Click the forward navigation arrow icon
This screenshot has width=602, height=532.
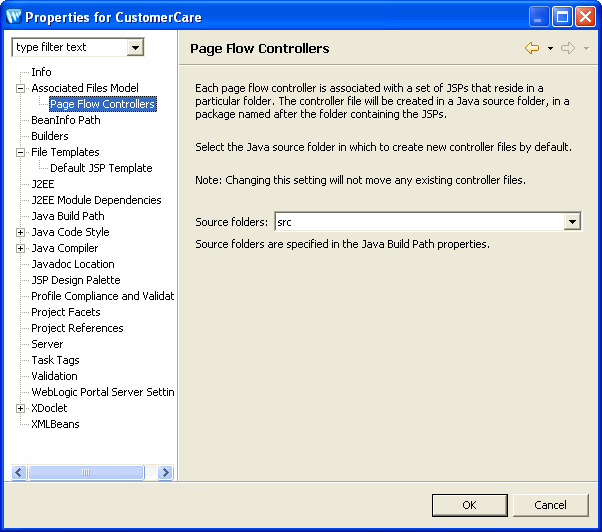568,48
